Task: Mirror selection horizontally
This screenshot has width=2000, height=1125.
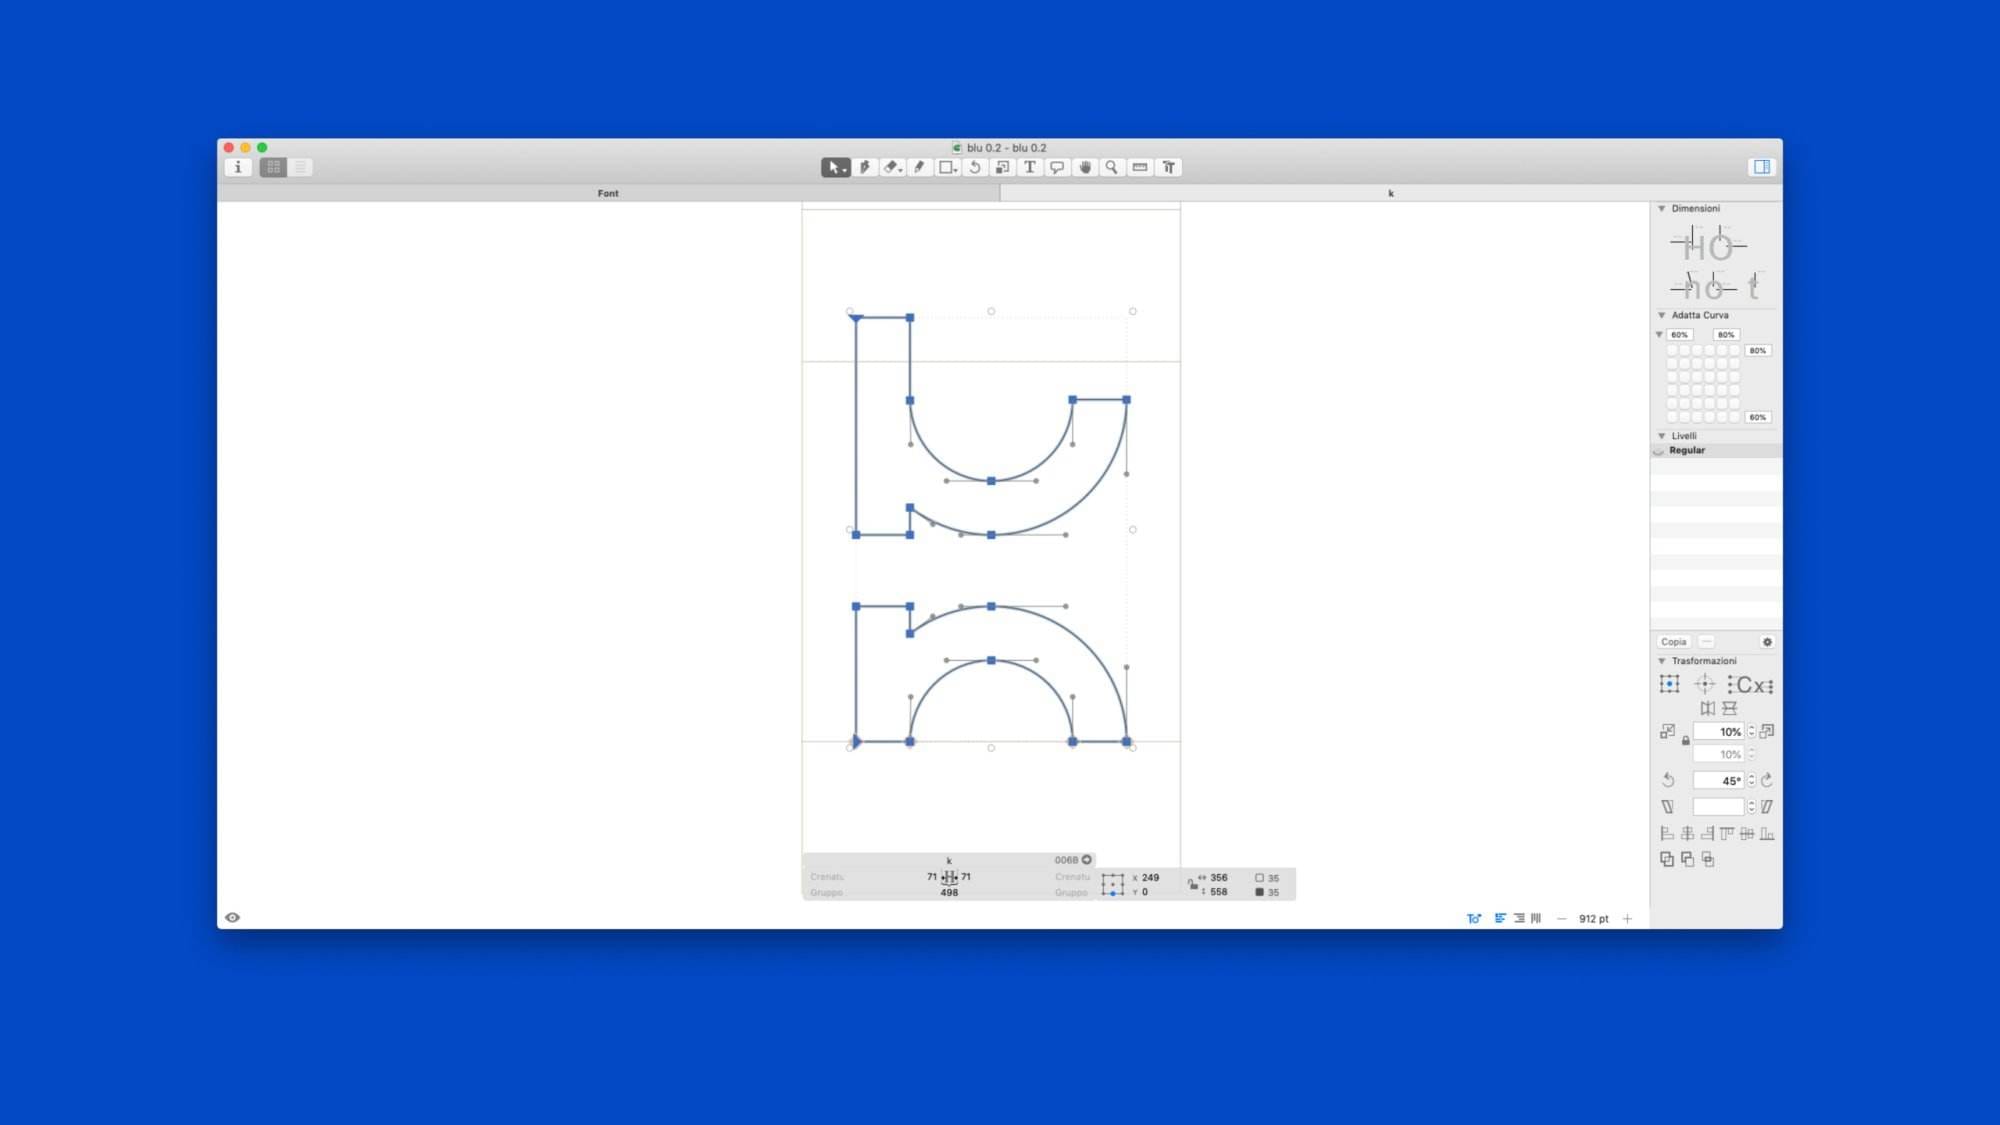Action: point(1708,709)
